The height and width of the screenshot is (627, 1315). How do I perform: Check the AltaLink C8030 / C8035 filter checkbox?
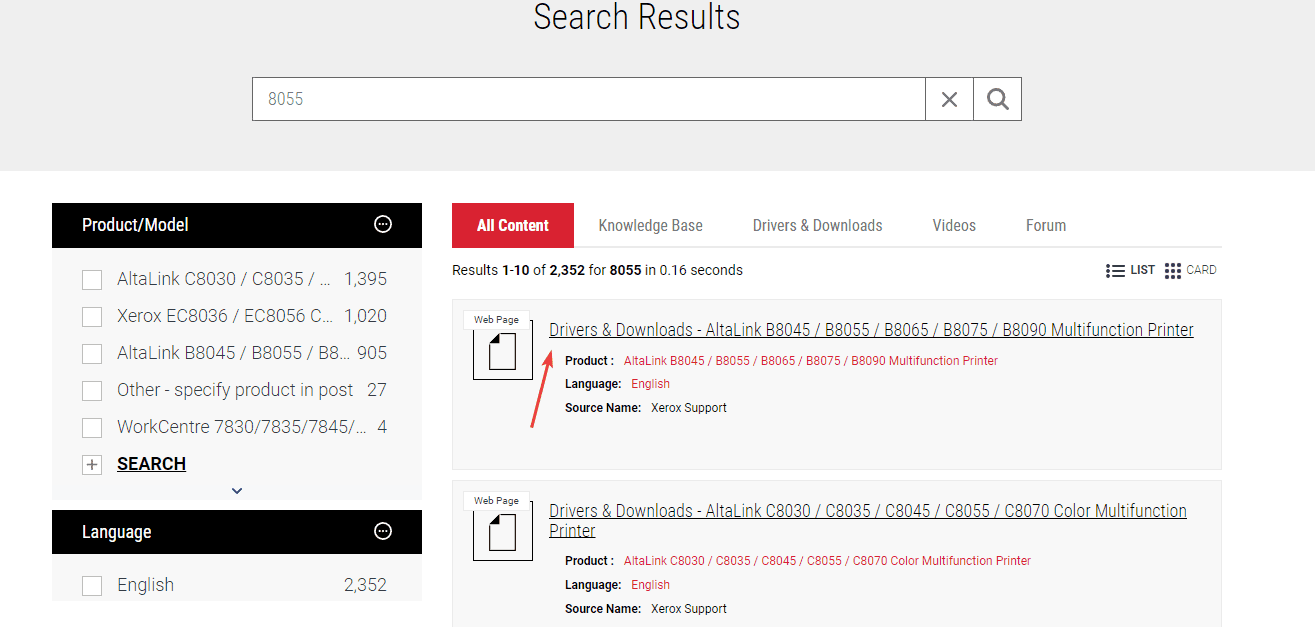click(92, 280)
